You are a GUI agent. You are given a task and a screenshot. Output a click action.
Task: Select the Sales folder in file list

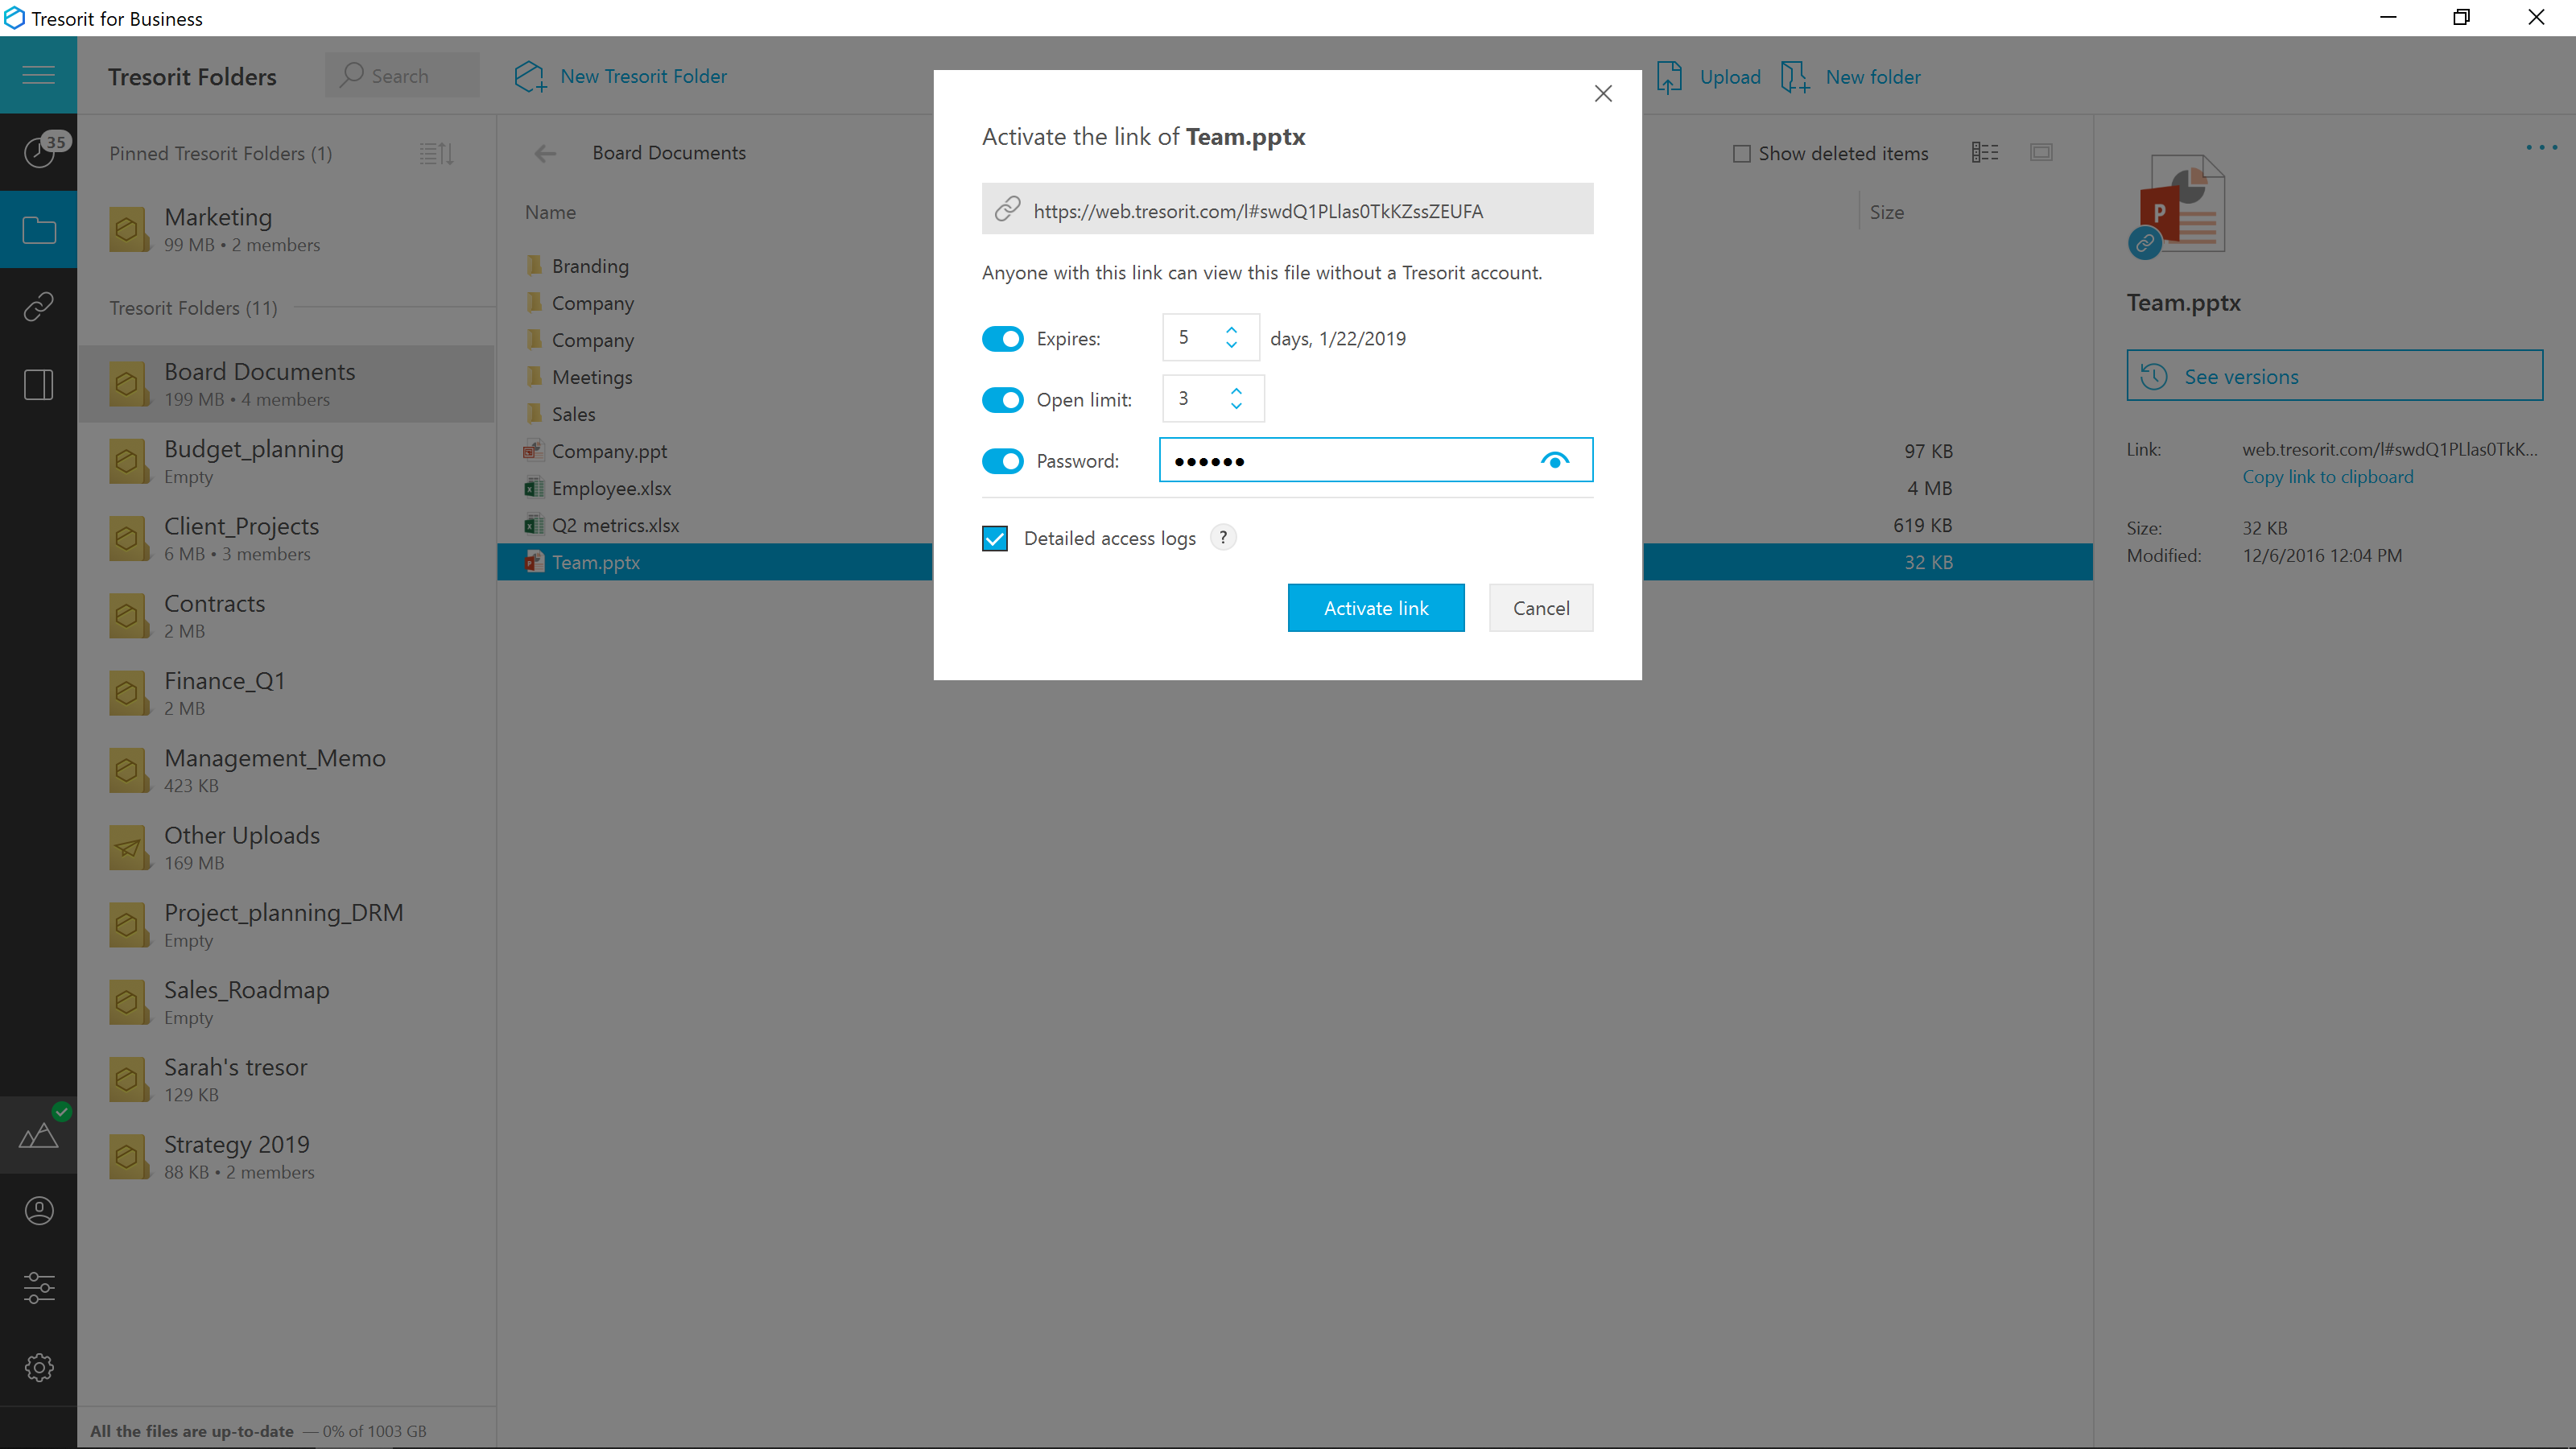572,412
